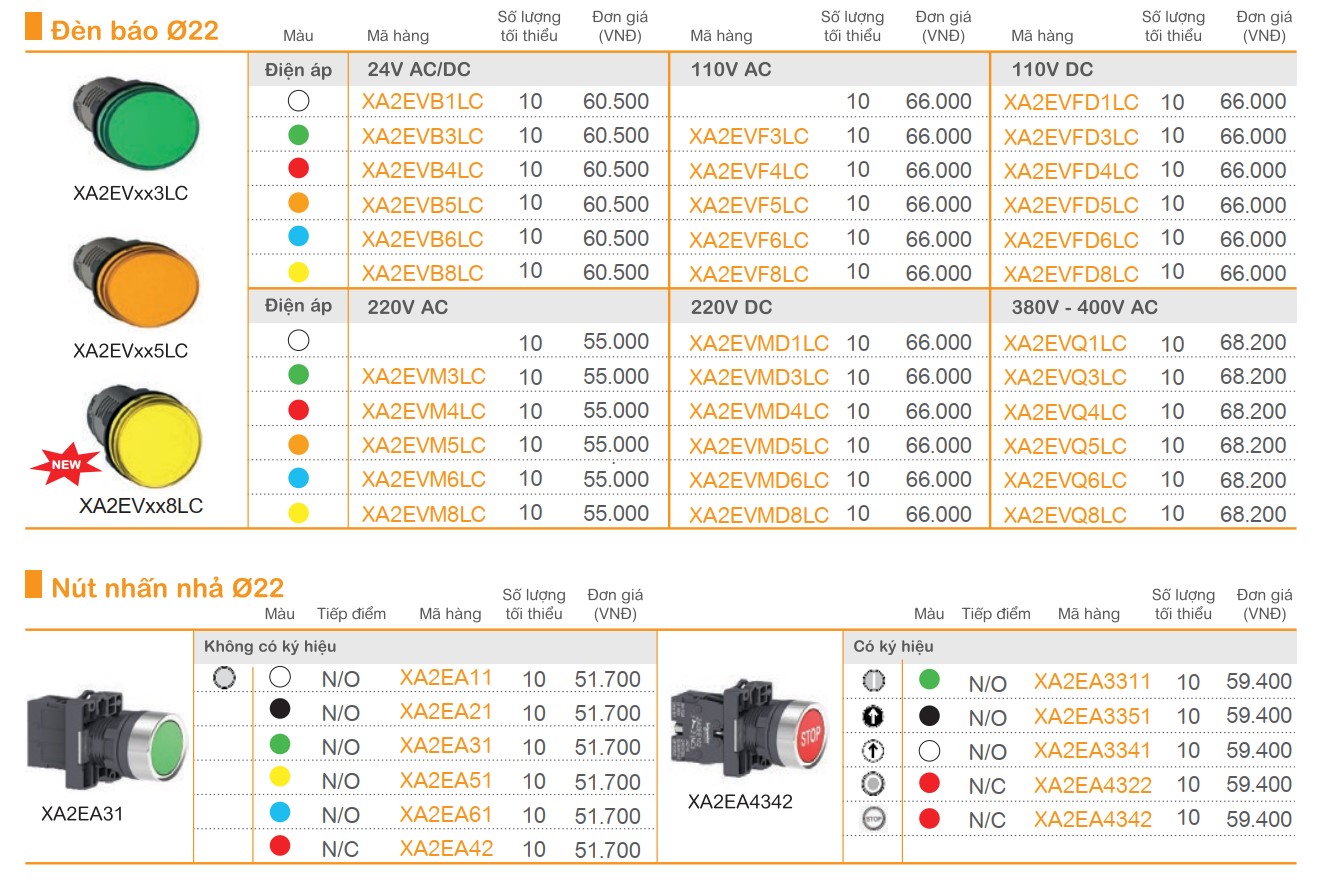Click the "380V - 400V AC" voltage header

(x=1085, y=307)
